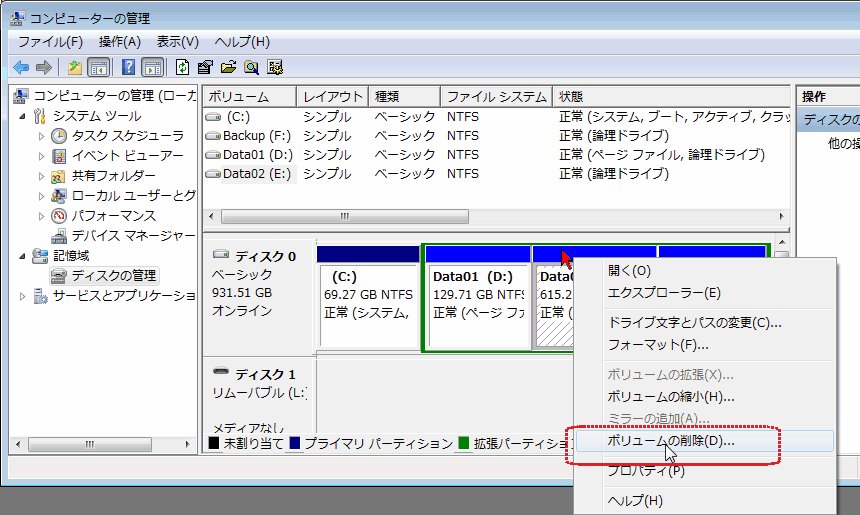The height and width of the screenshot is (515, 860).
Task: Click the ボリューム column header
Action: [249, 97]
